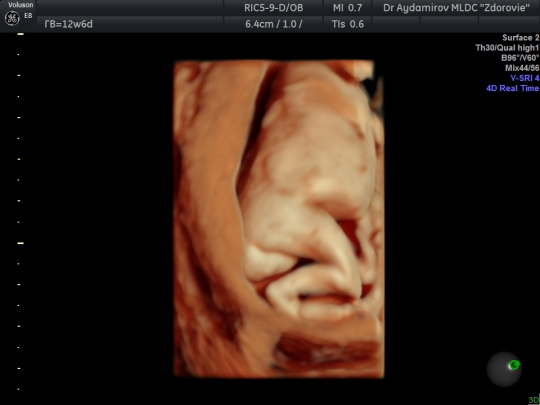Image resolution: width=540 pixels, height=405 pixels.
Task: Click the rendered 3D fetal image
Action: click(279, 219)
